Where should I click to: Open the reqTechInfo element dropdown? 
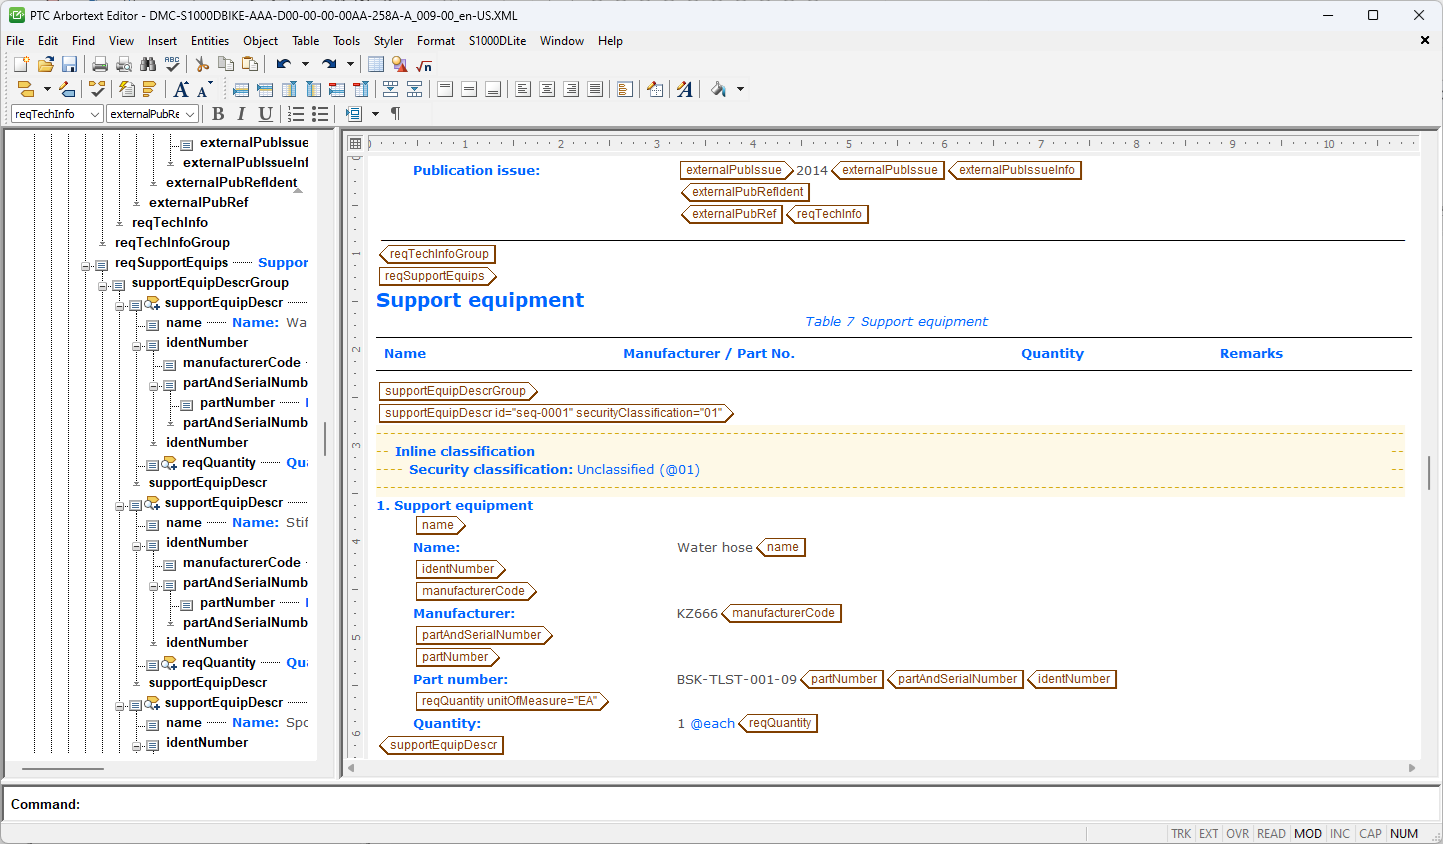point(95,114)
